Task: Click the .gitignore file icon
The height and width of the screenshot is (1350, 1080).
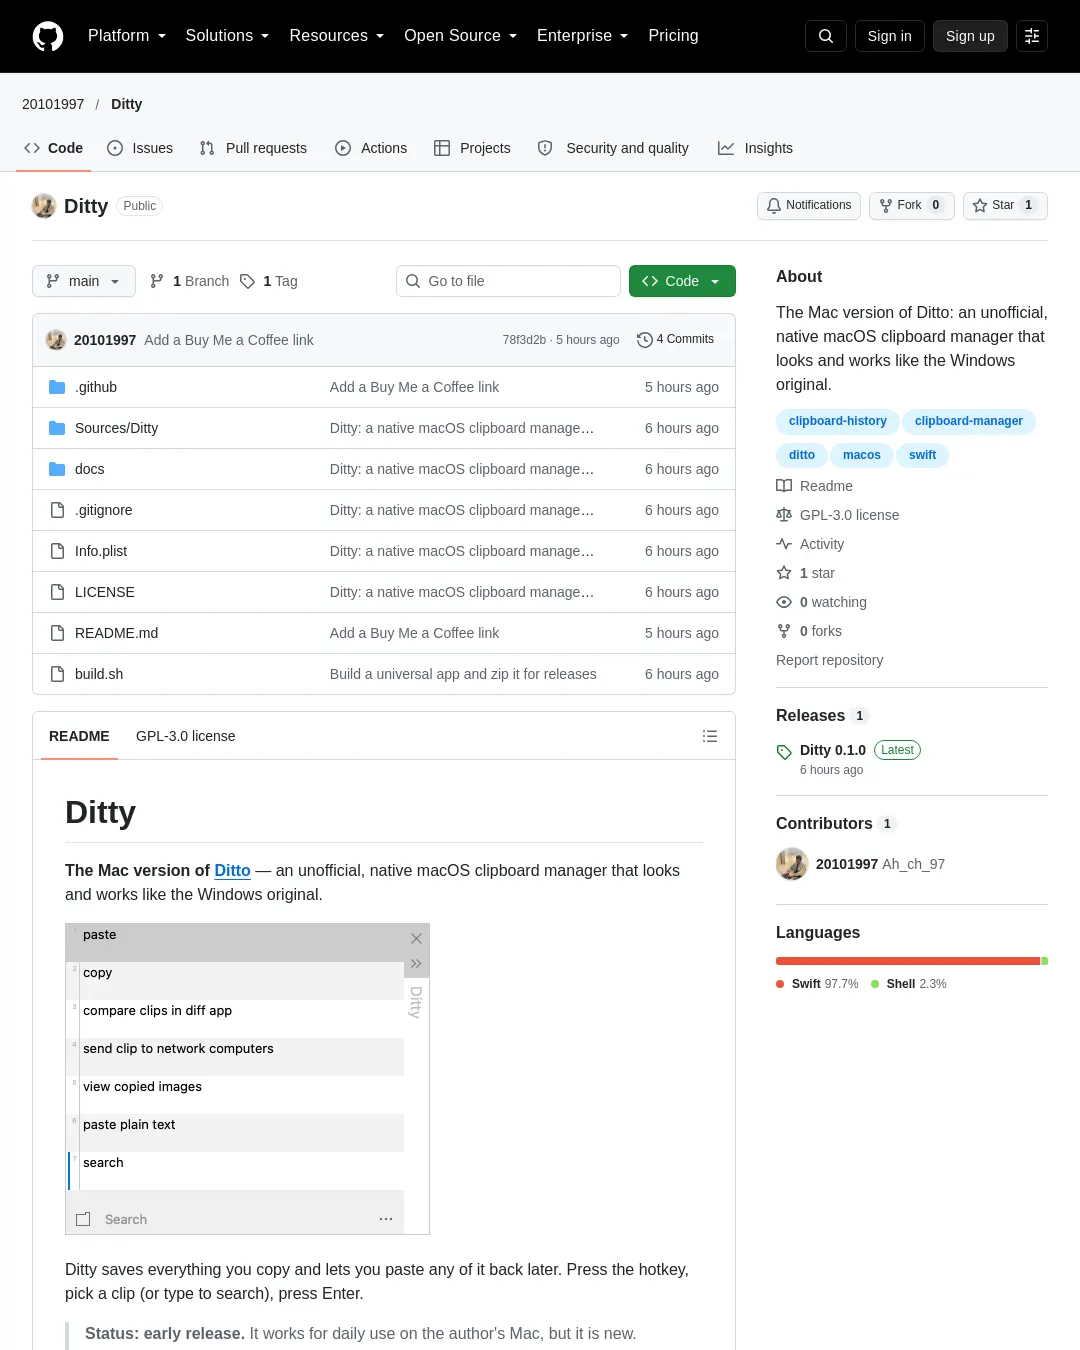Action: pyautogui.click(x=57, y=510)
